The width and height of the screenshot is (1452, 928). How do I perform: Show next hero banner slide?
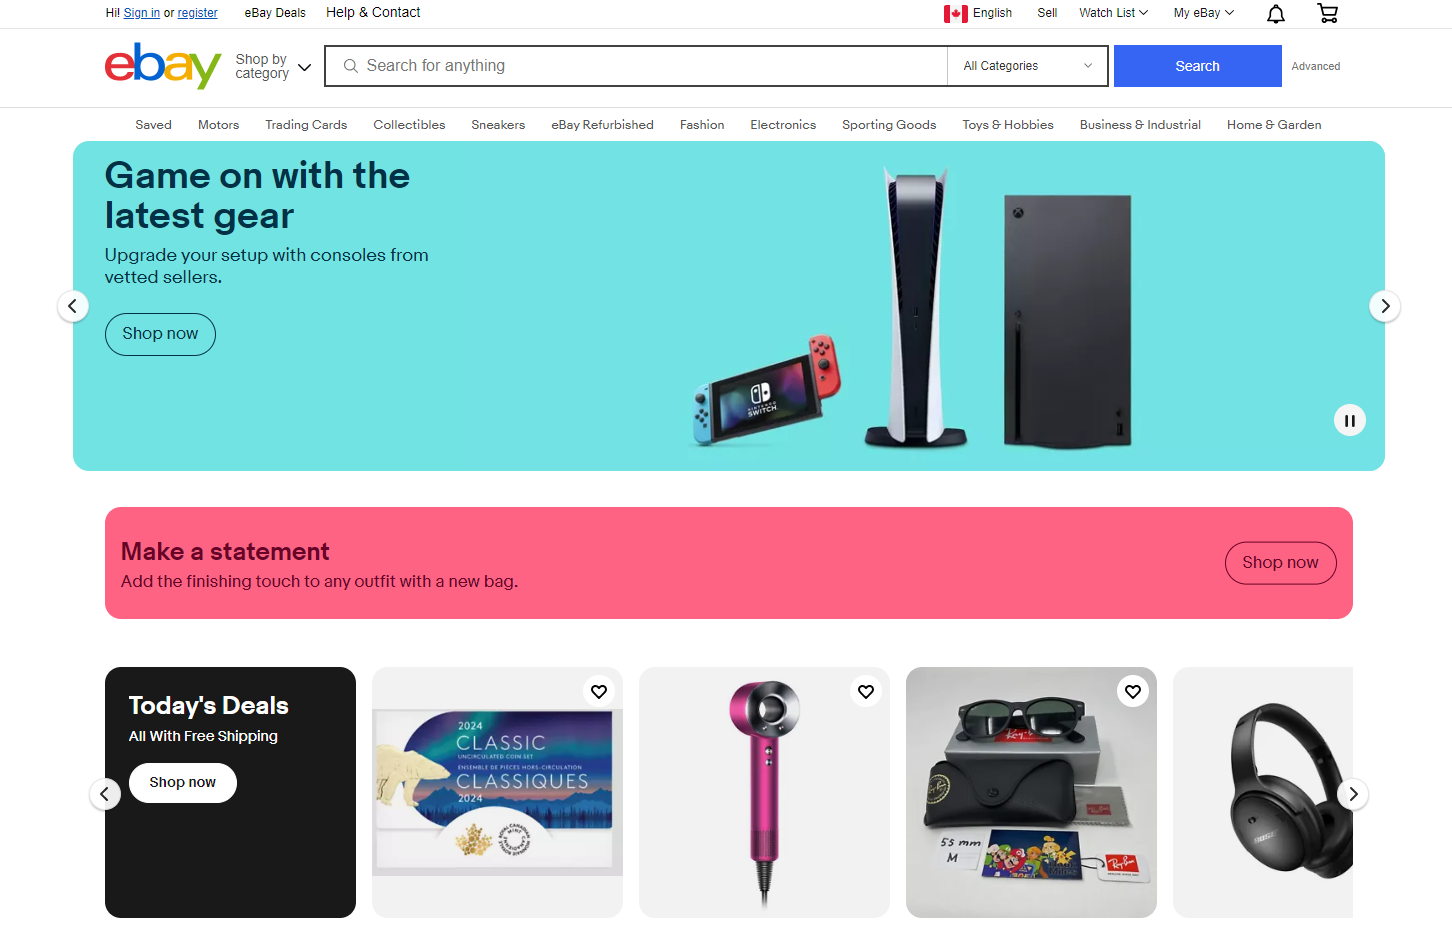coord(1384,306)
